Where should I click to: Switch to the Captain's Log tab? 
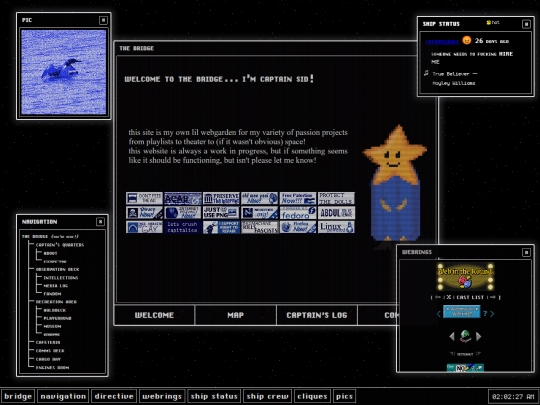[x=317, y=315]
